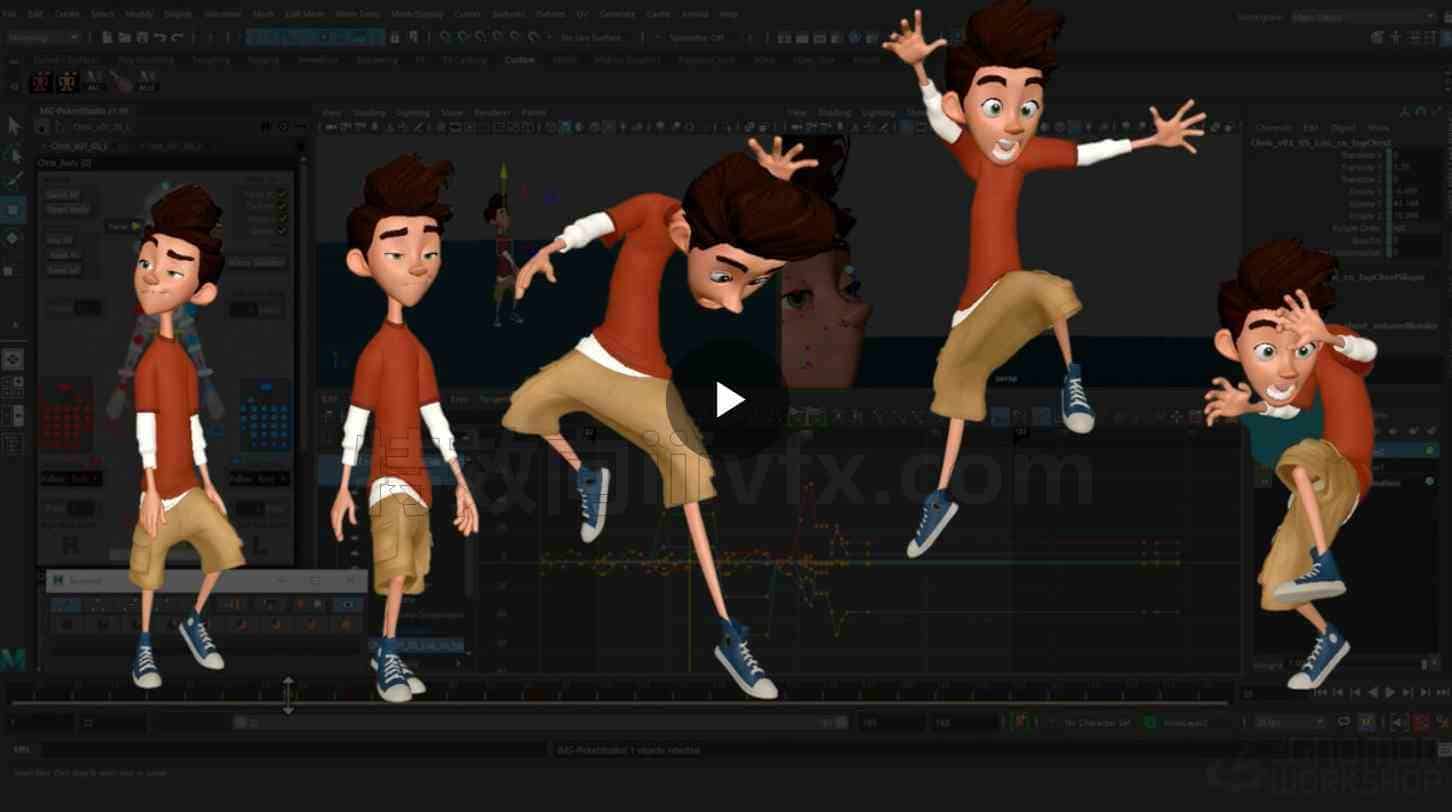Open the Arnold menu
Viewport: 1452px width, 812px height.
(x=695, y=15)
